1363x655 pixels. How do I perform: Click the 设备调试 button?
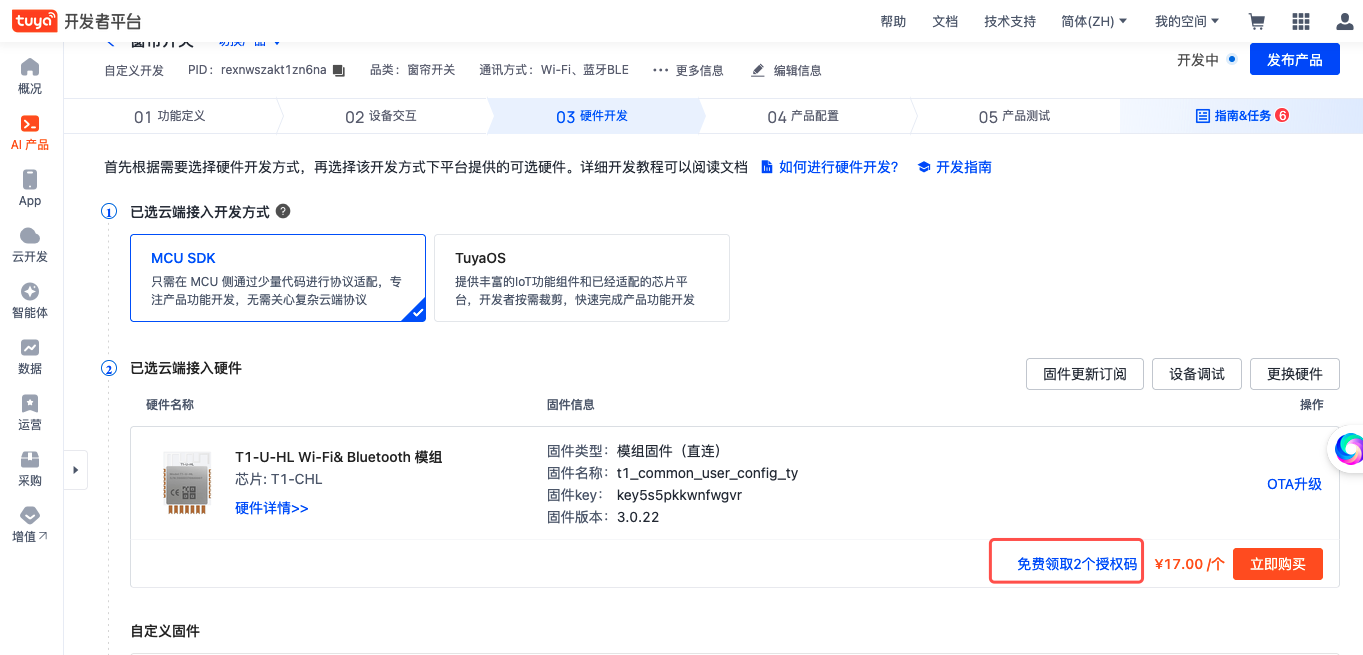pyautogui.click(x=1197, y=374)
